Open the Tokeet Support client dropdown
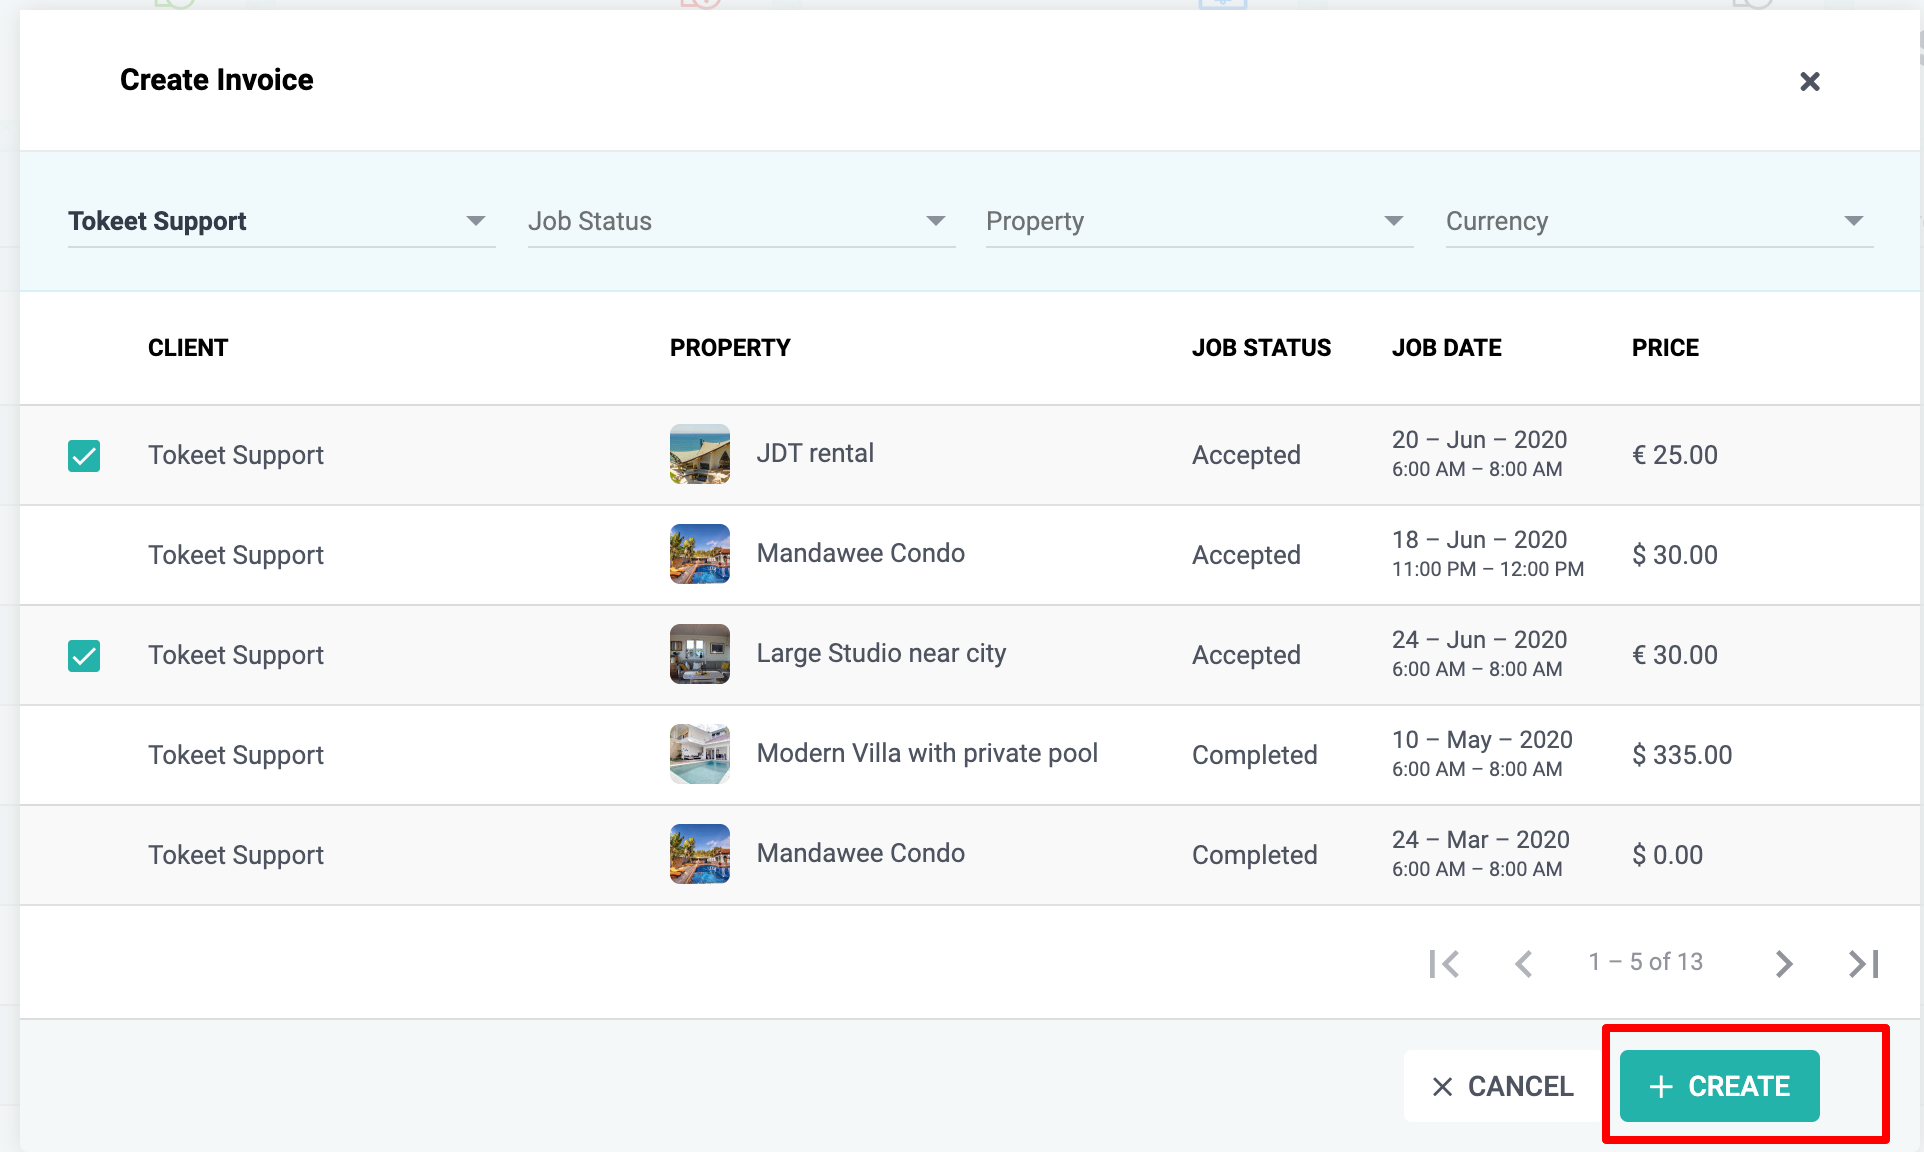Screen dimensions: 1924x1152 pyautogui.click(x=281, y=221)
